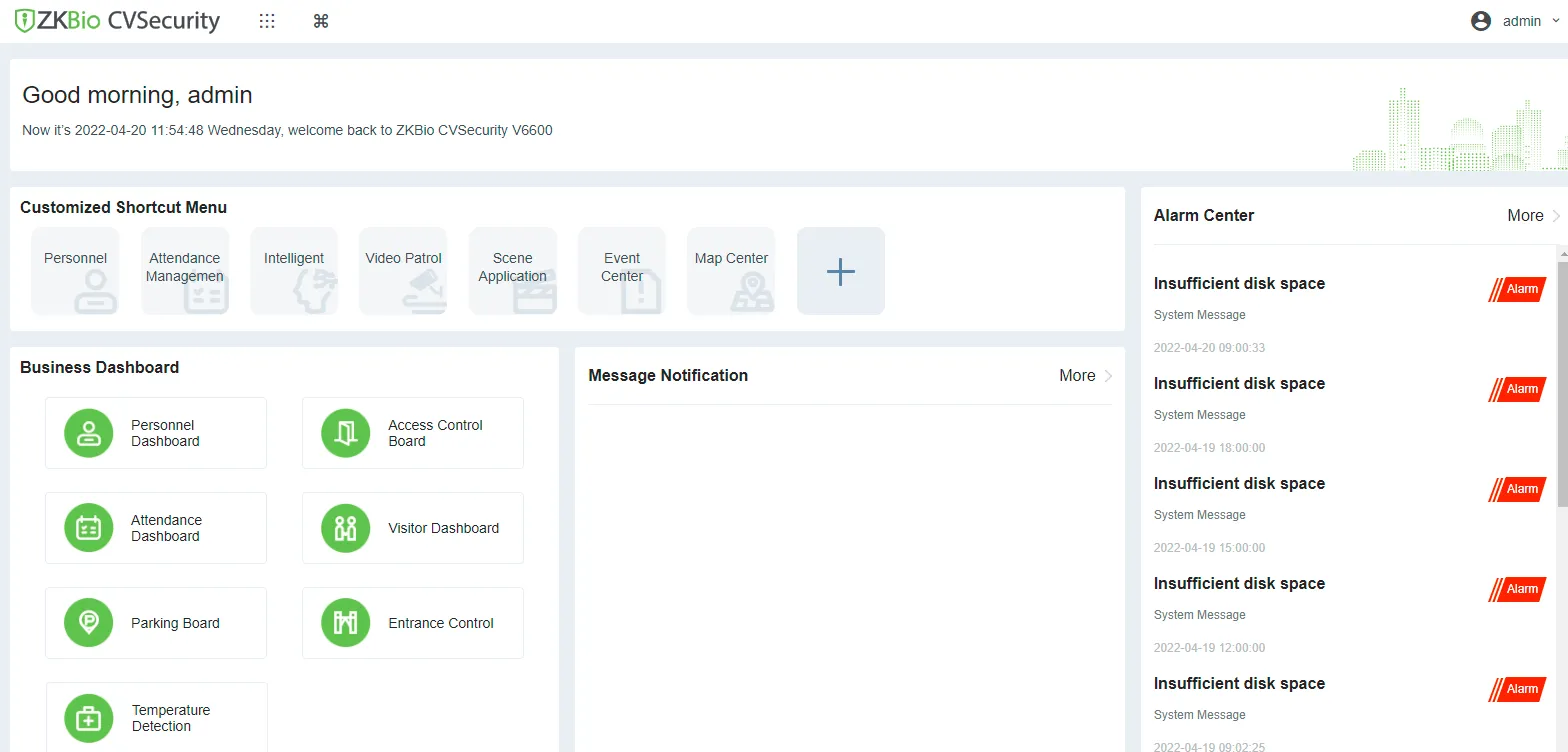The height and width of the screenshot is (752, 1568).
Task: Click More in Message Notification panel
Action: pyautogui.click(x=1077, y=376)
